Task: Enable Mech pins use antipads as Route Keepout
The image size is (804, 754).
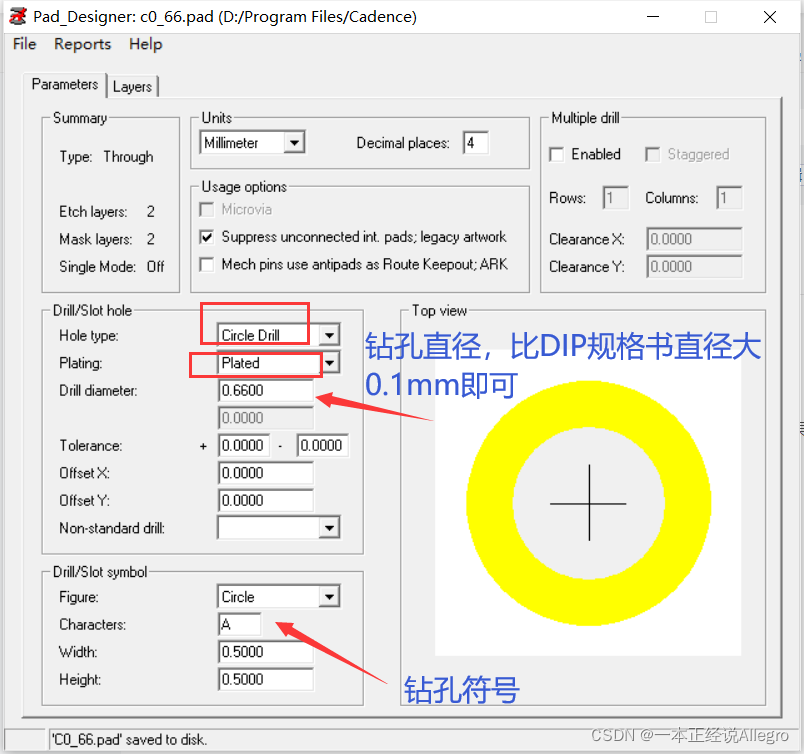Action: point(206,264)
